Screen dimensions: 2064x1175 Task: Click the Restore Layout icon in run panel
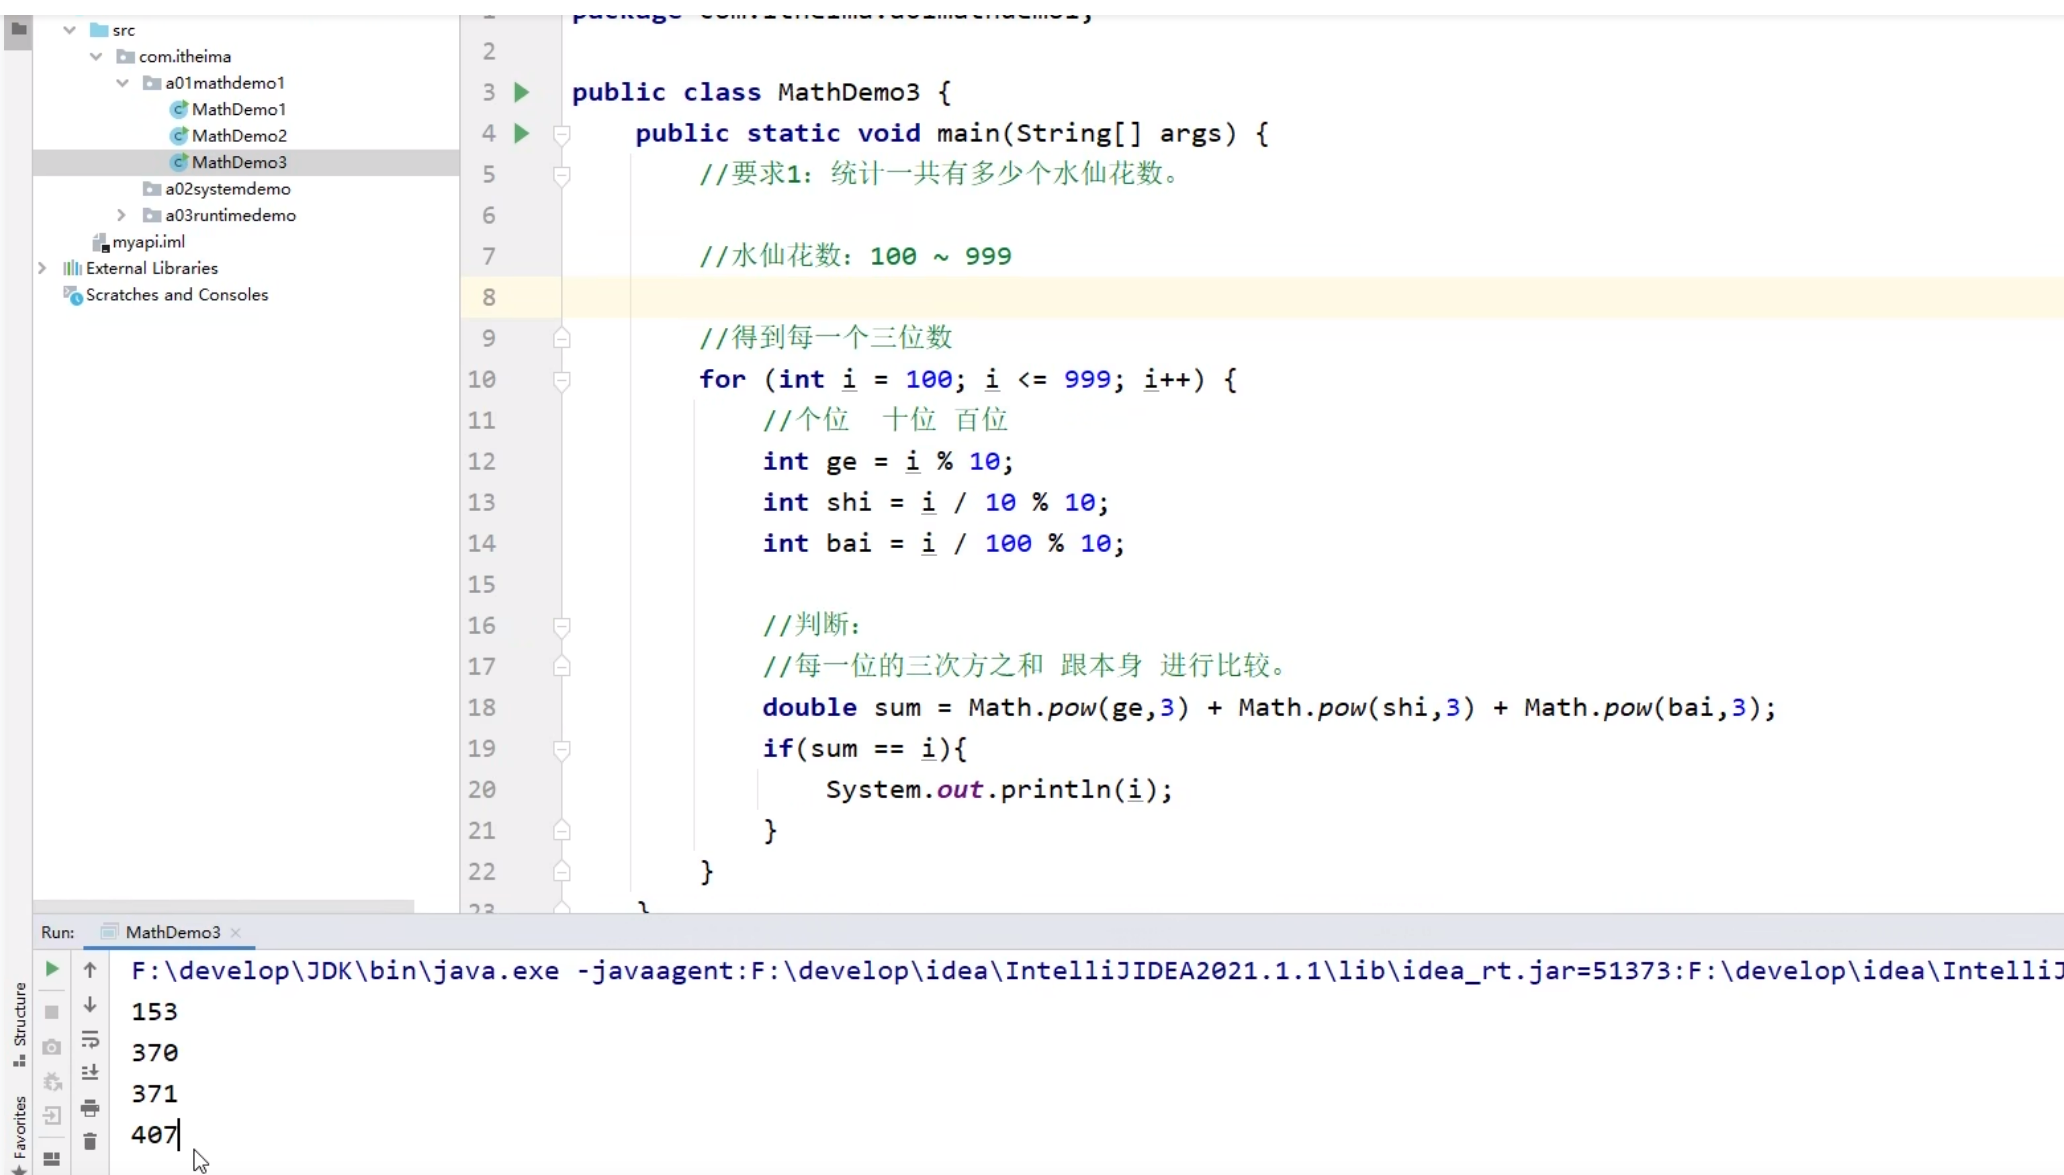(52, 1158)
